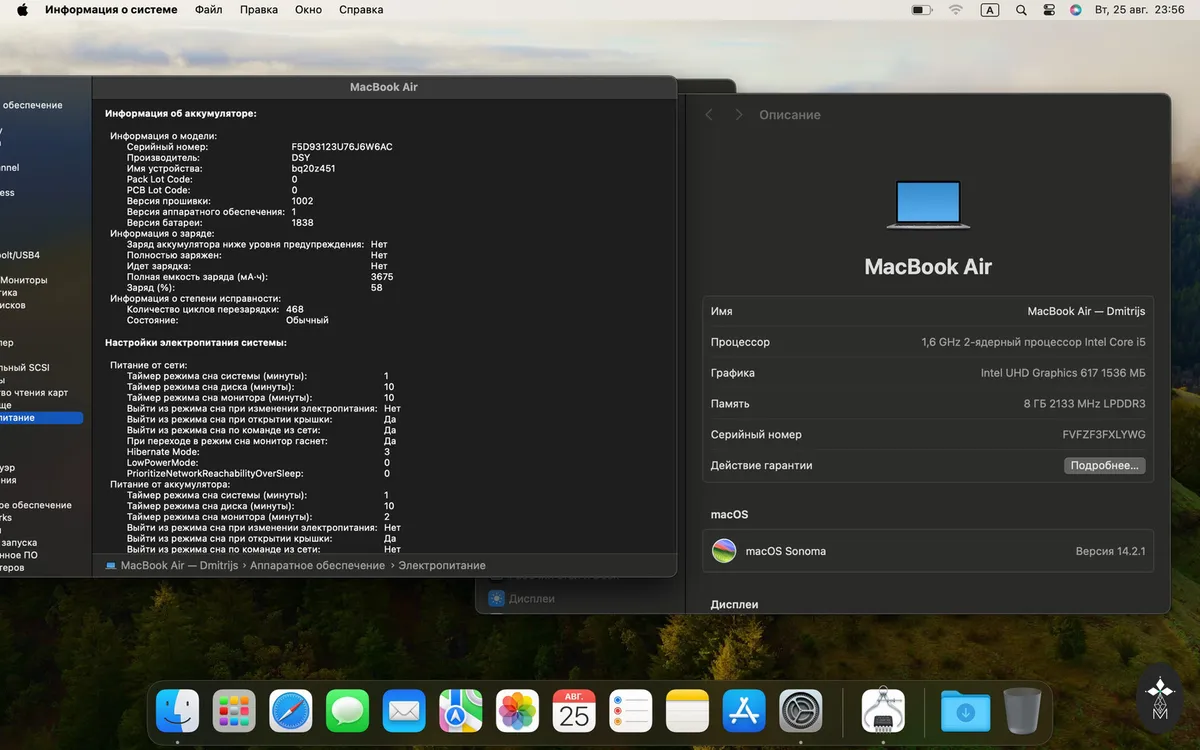Open Trash in the Dock
The image size is (1200, 750).
(x=1022, y=711)
